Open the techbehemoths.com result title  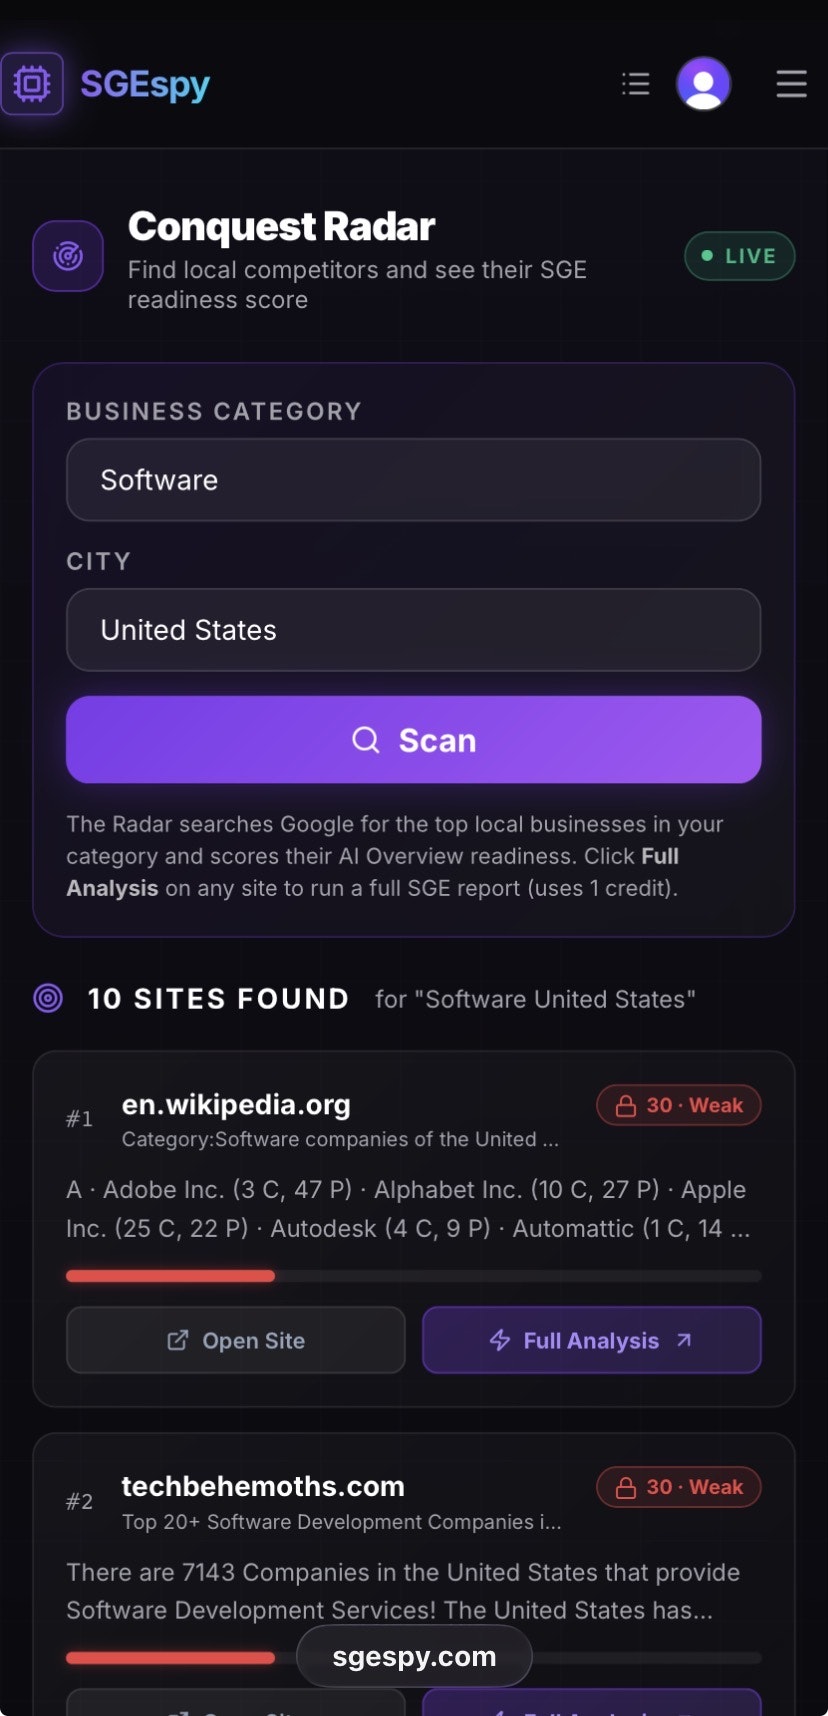coord(263,1486)
